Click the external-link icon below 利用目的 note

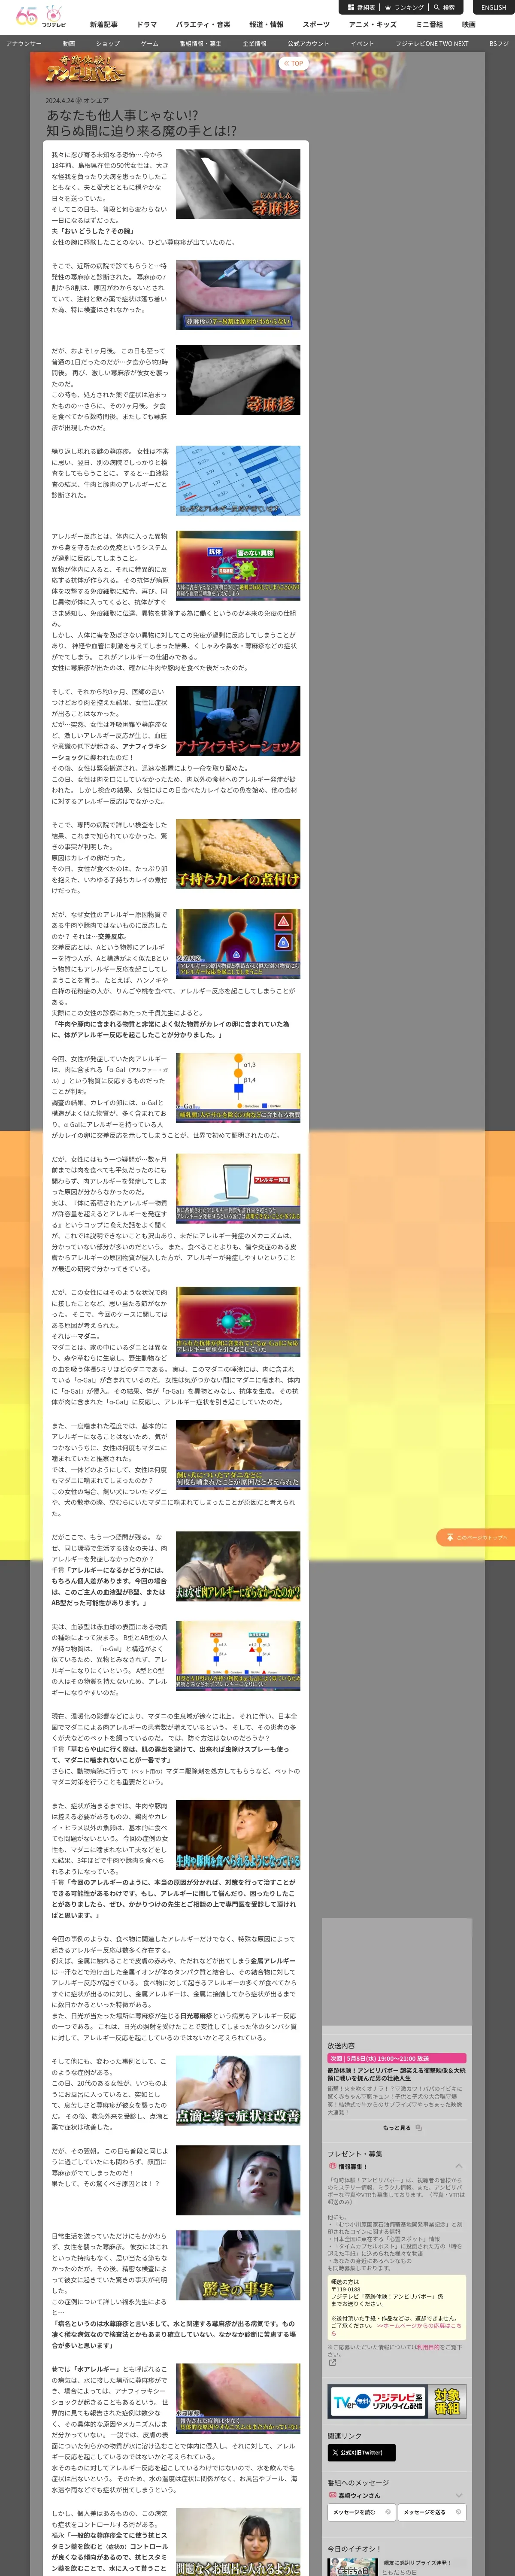click(x=332, y=2362)
